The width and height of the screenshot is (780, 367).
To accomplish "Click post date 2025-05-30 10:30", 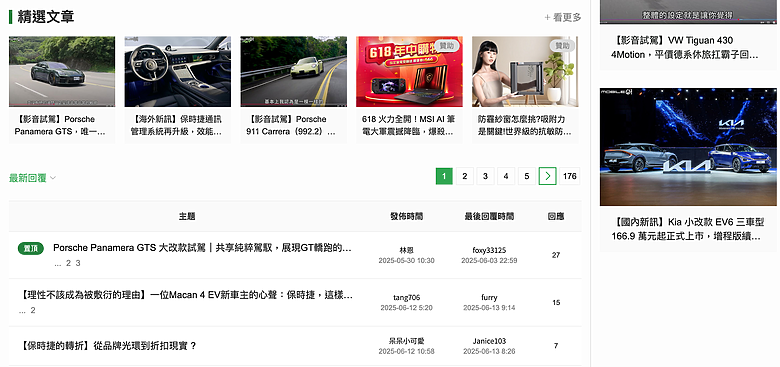I will 406,261.
